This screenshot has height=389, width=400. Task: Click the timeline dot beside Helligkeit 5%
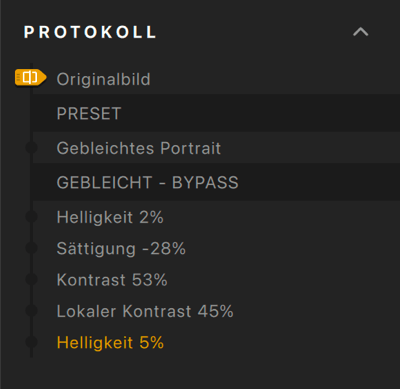click(x=32, y=342)
